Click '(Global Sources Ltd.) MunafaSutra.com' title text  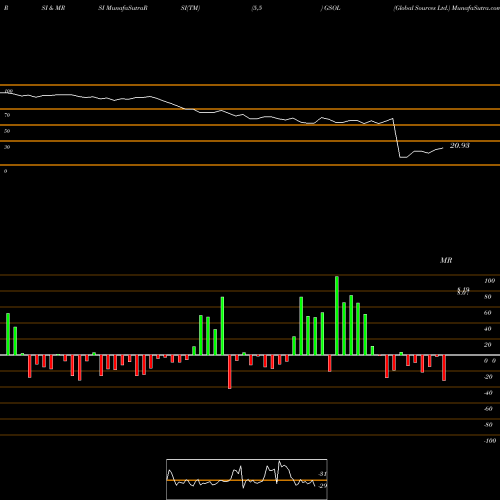(x=446, y=8)
